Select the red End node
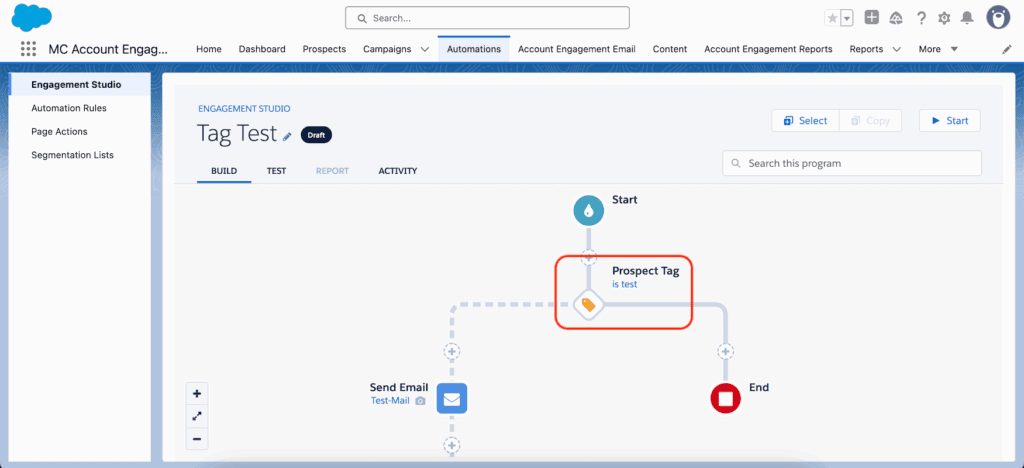The height and width of the screenshot is (468, 1024). [x=725, y=398]
